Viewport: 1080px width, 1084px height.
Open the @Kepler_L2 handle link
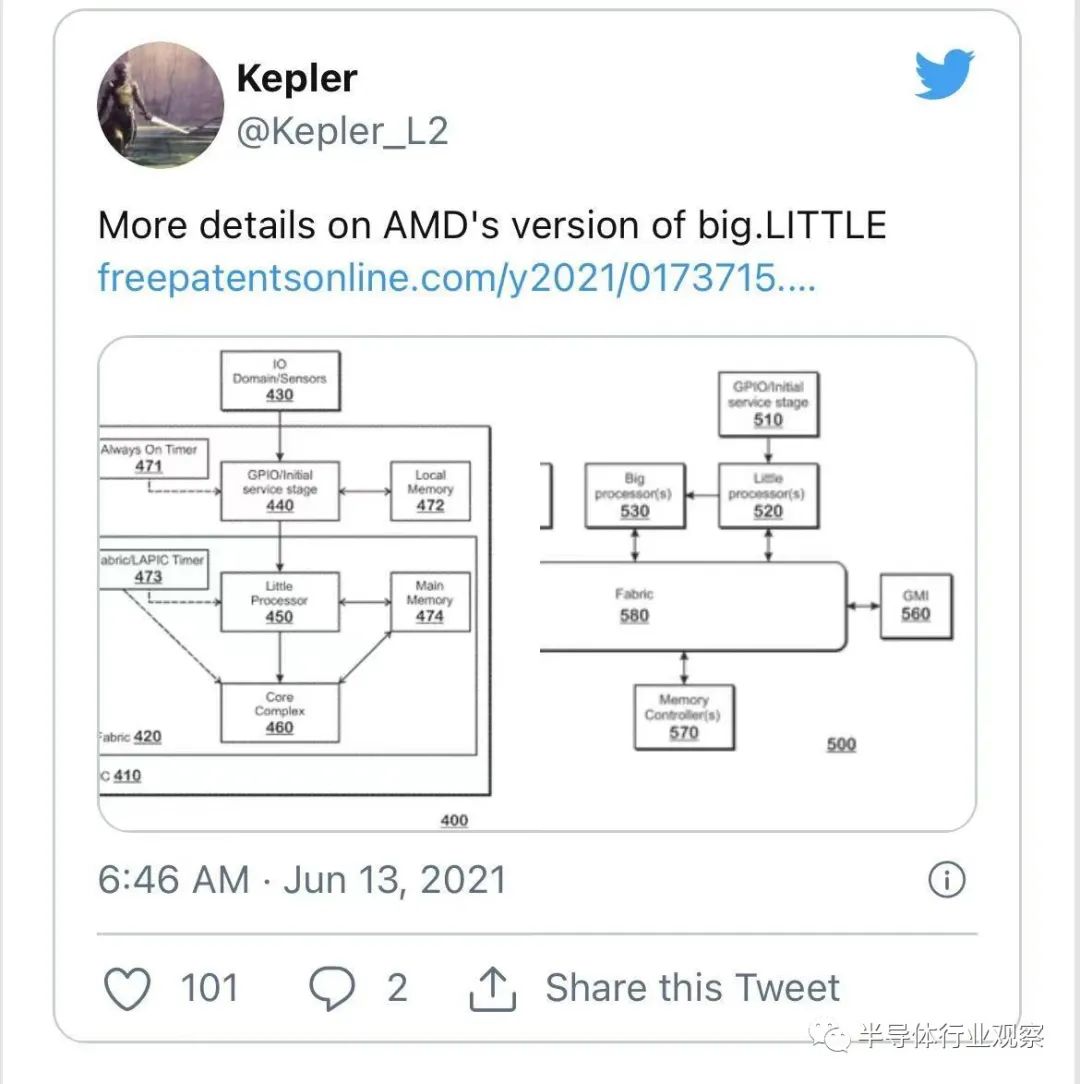342,131
